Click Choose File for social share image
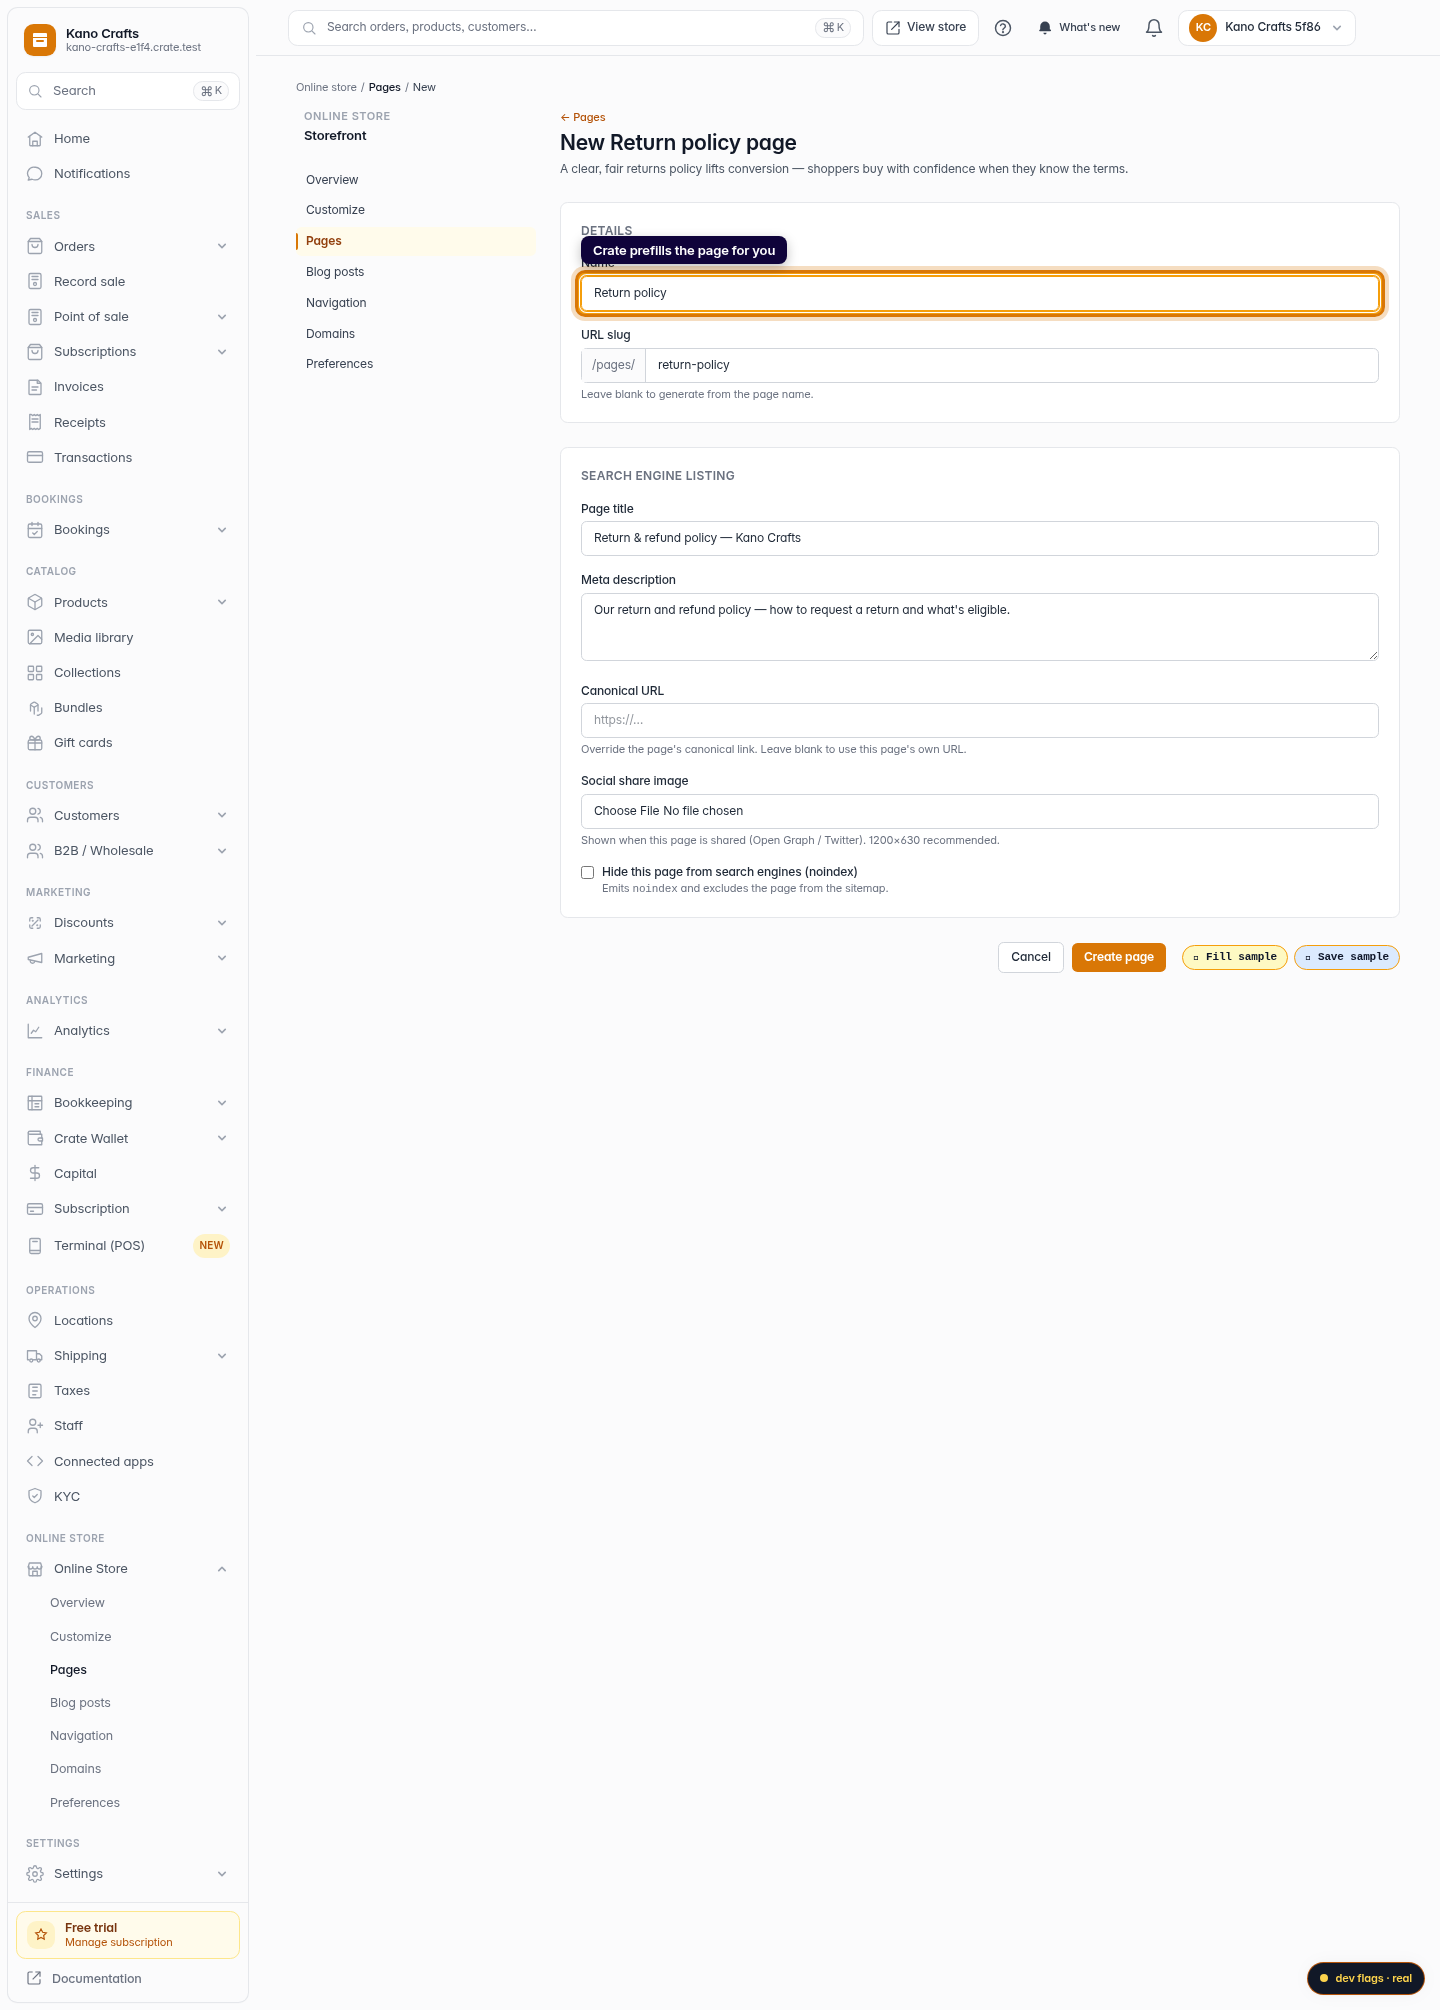Viewport: 1440px width, 2010px height. pyautogui.click(x=627, y=811)
